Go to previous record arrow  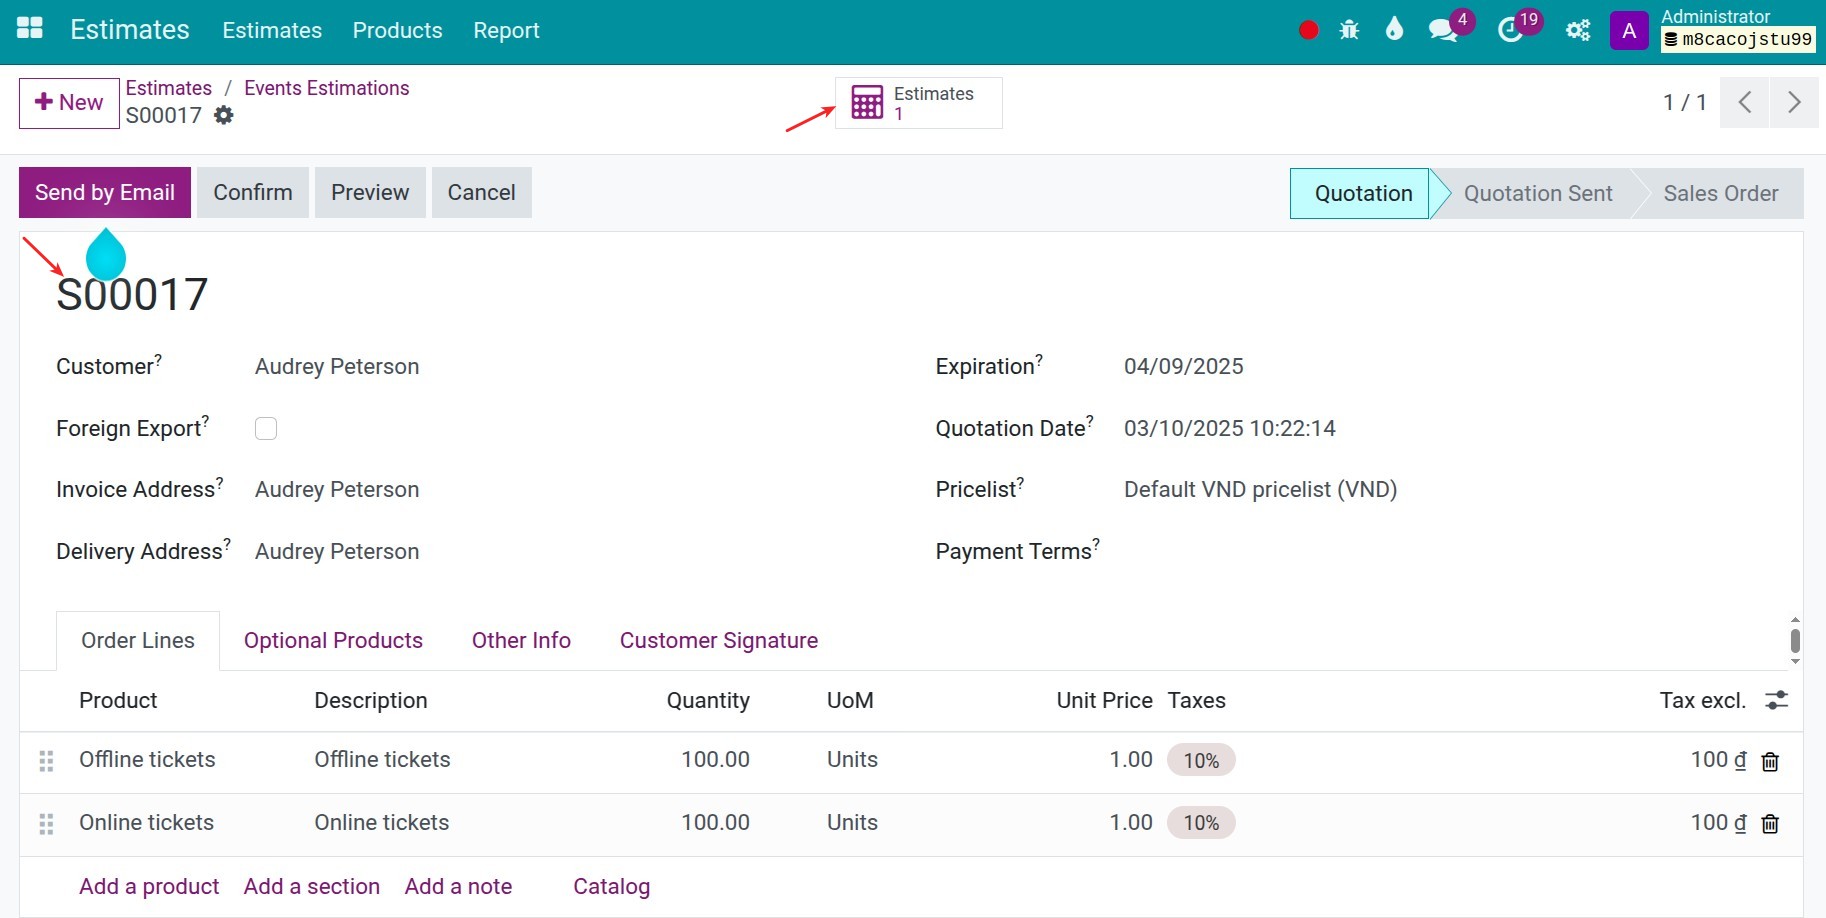click(x=1745, y=102)
